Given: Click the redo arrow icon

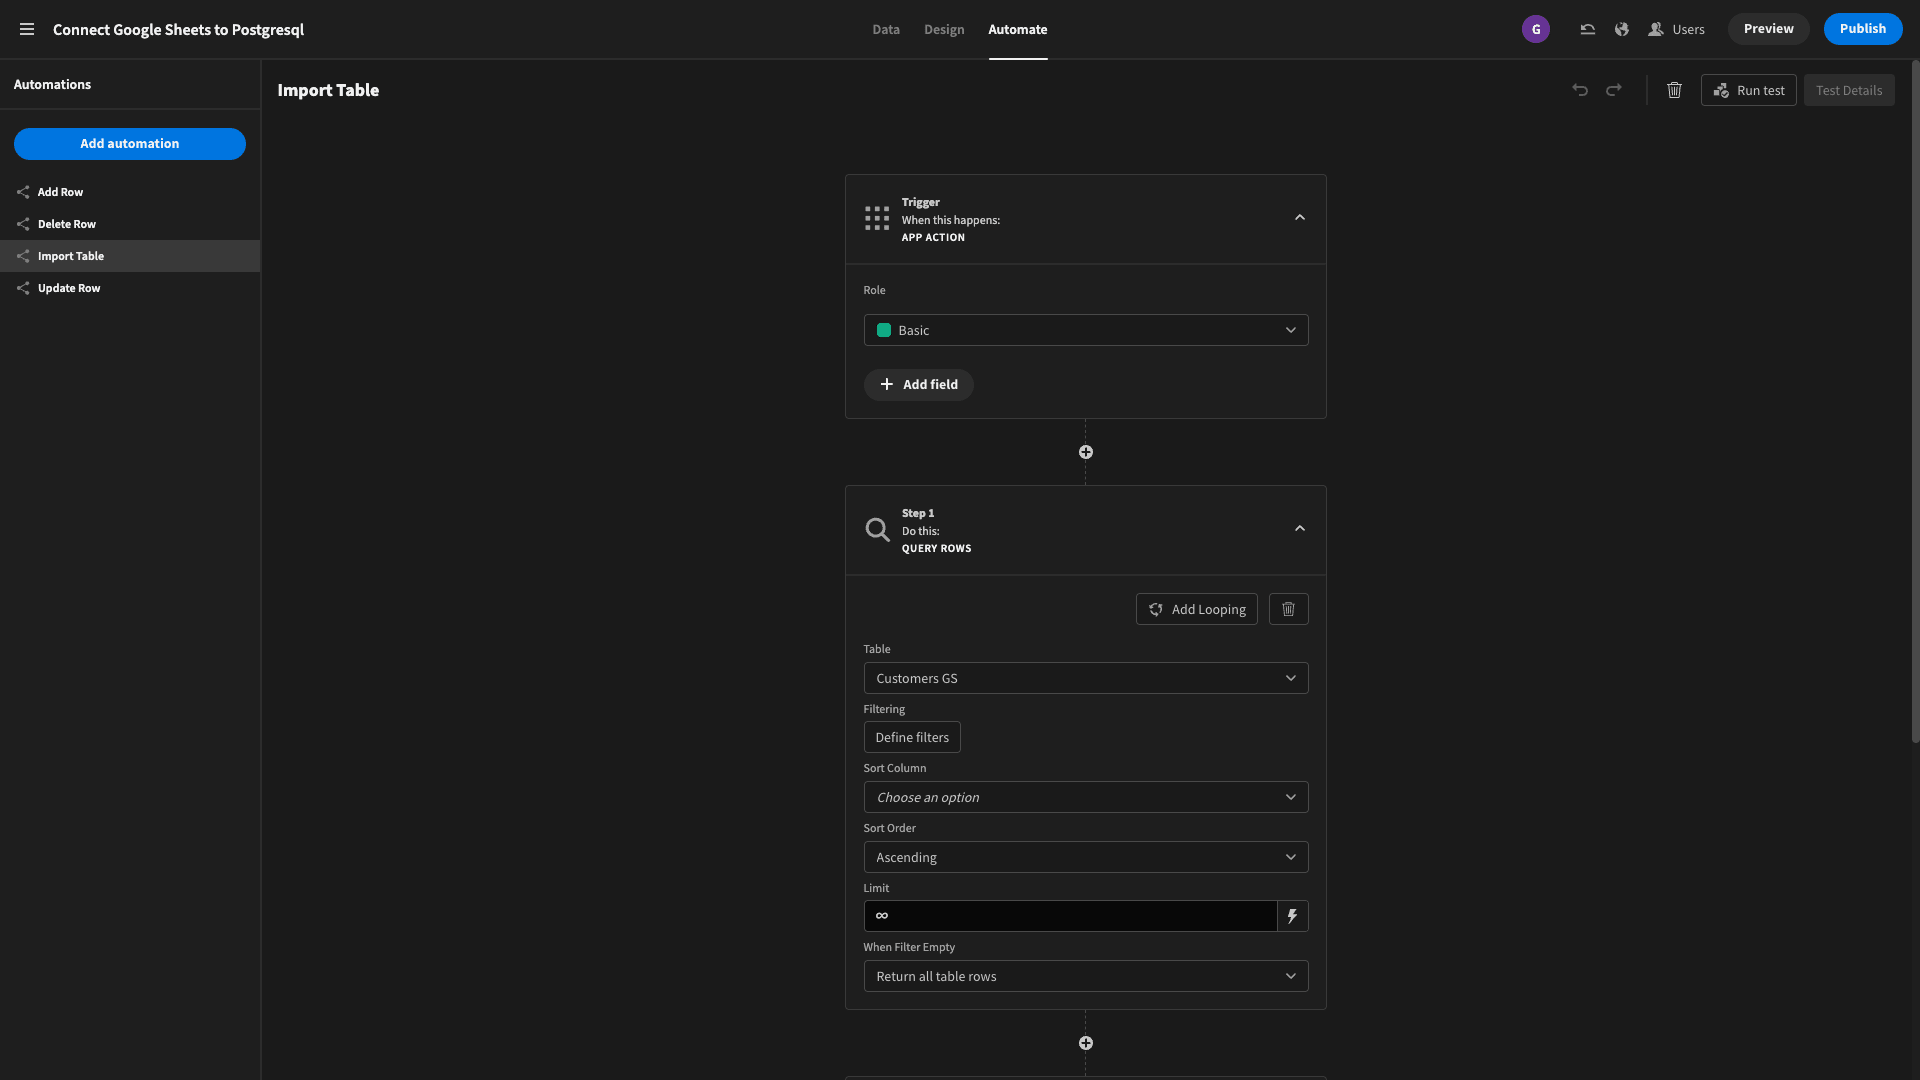Looking at the screenshot, I should (1613, 91).
